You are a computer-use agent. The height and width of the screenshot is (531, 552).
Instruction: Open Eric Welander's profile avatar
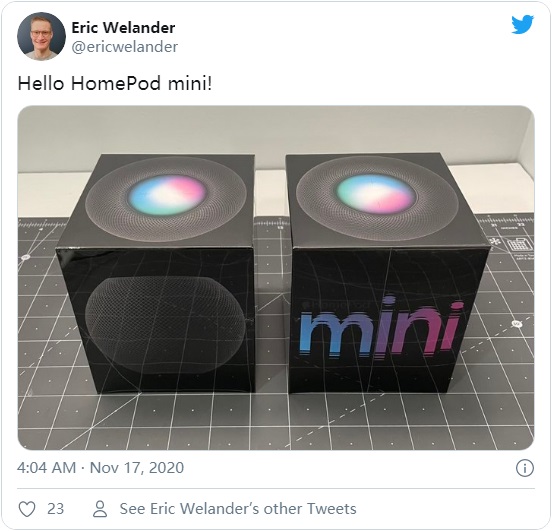pos(42,36)
